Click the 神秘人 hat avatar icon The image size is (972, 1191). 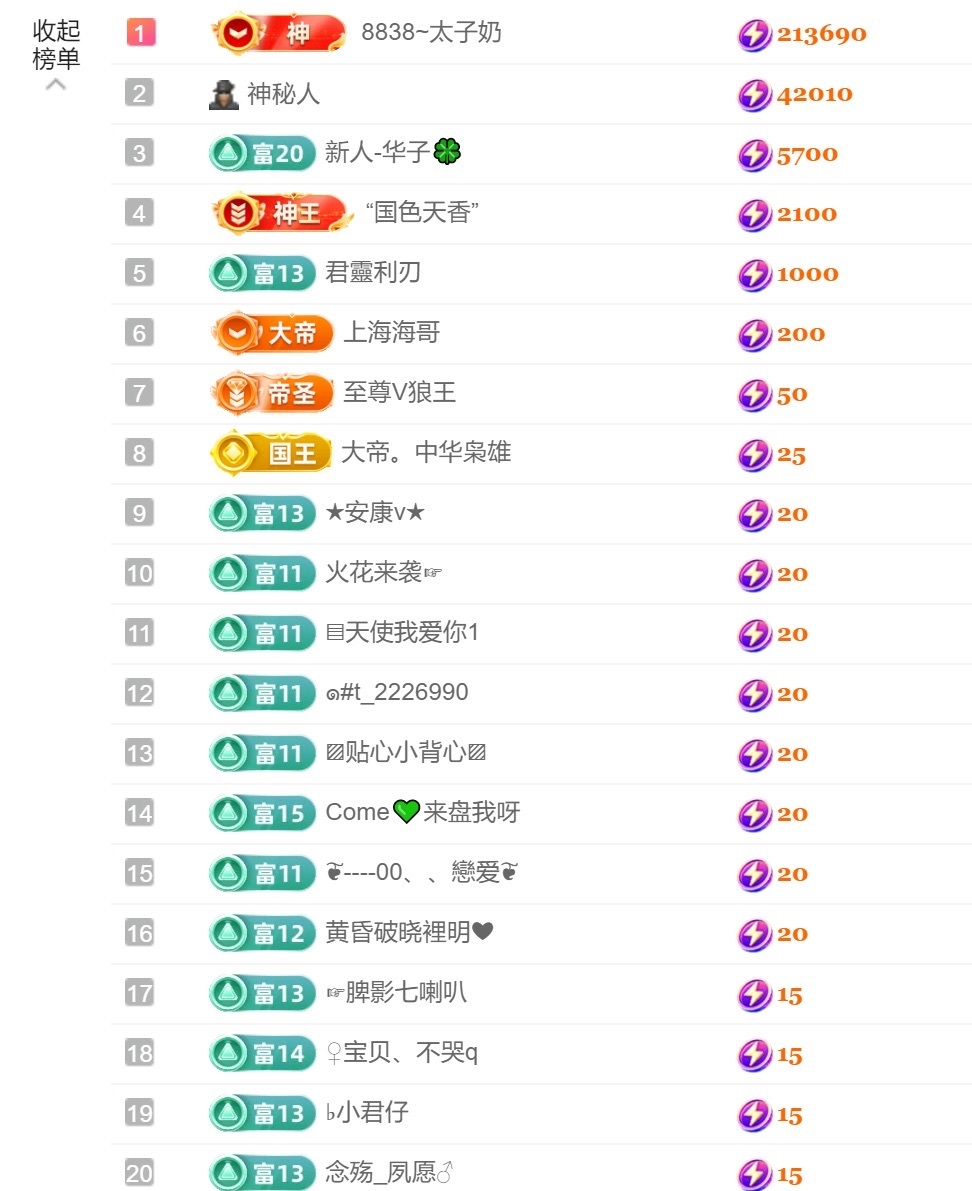click(223, 94)
